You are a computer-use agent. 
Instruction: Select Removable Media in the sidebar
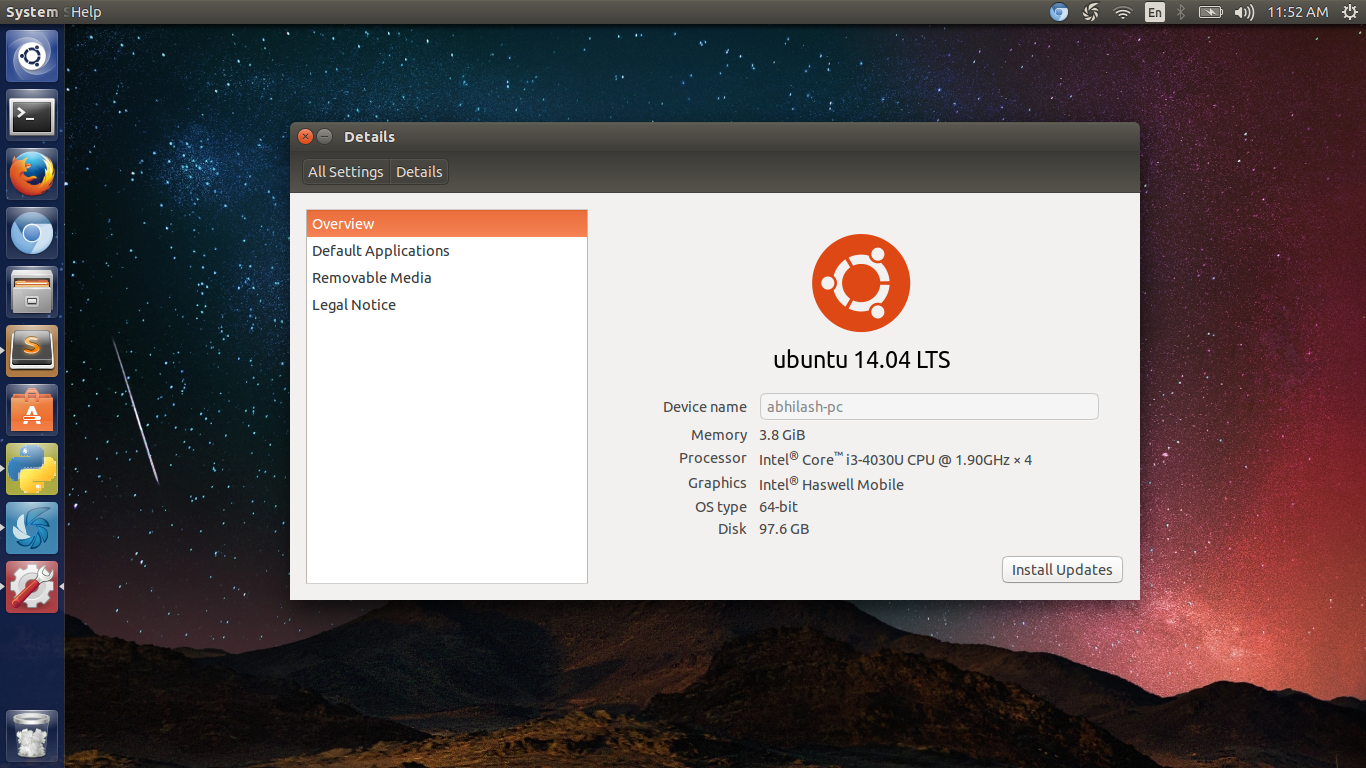click(x=447, y=278)
